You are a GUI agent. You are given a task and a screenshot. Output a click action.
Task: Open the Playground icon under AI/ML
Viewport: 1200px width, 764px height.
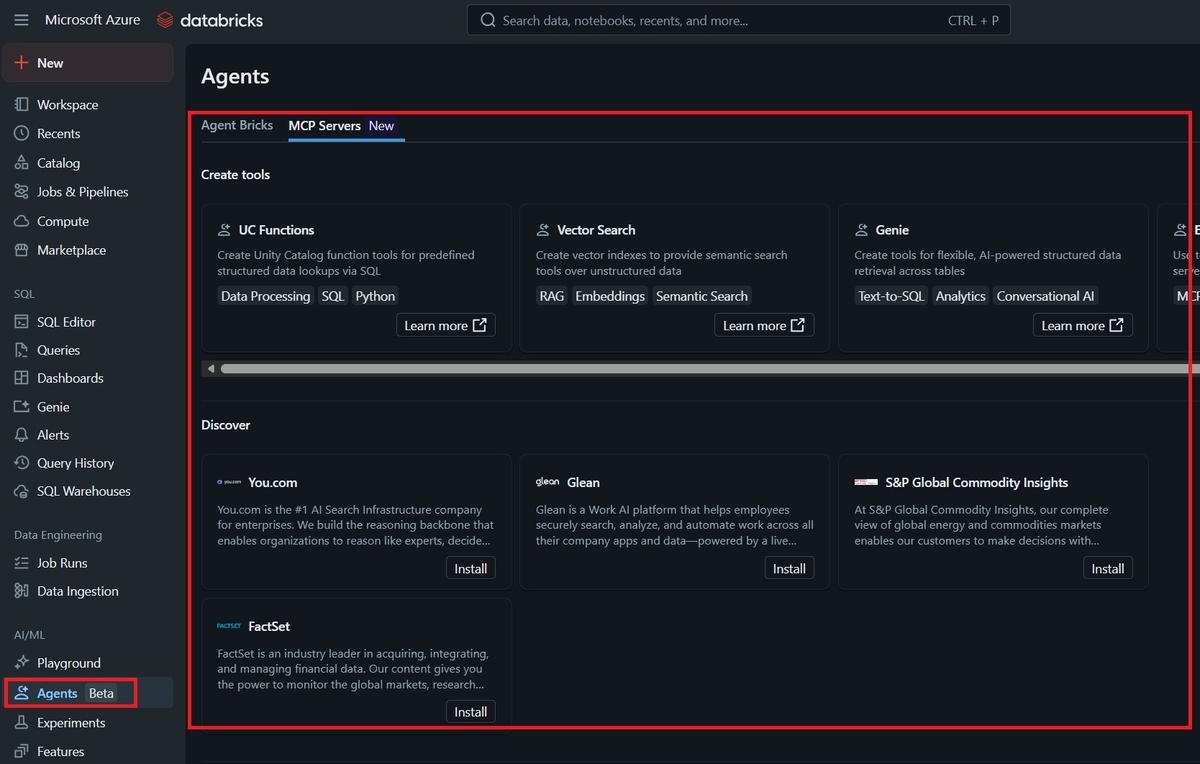click(x=20, y=662)
